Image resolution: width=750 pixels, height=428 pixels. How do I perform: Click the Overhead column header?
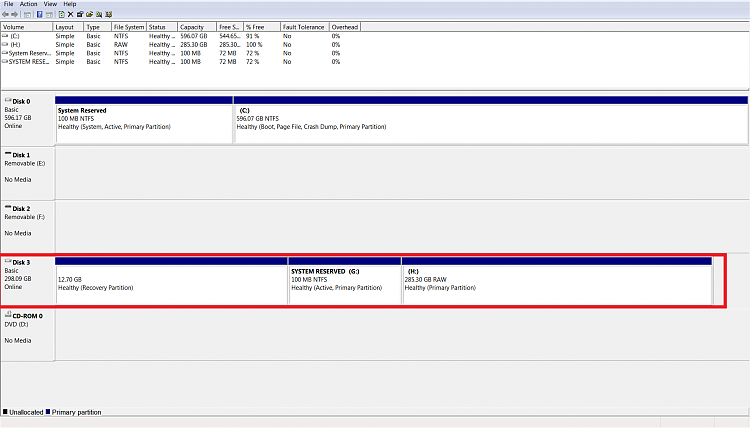tap(345, 27)
